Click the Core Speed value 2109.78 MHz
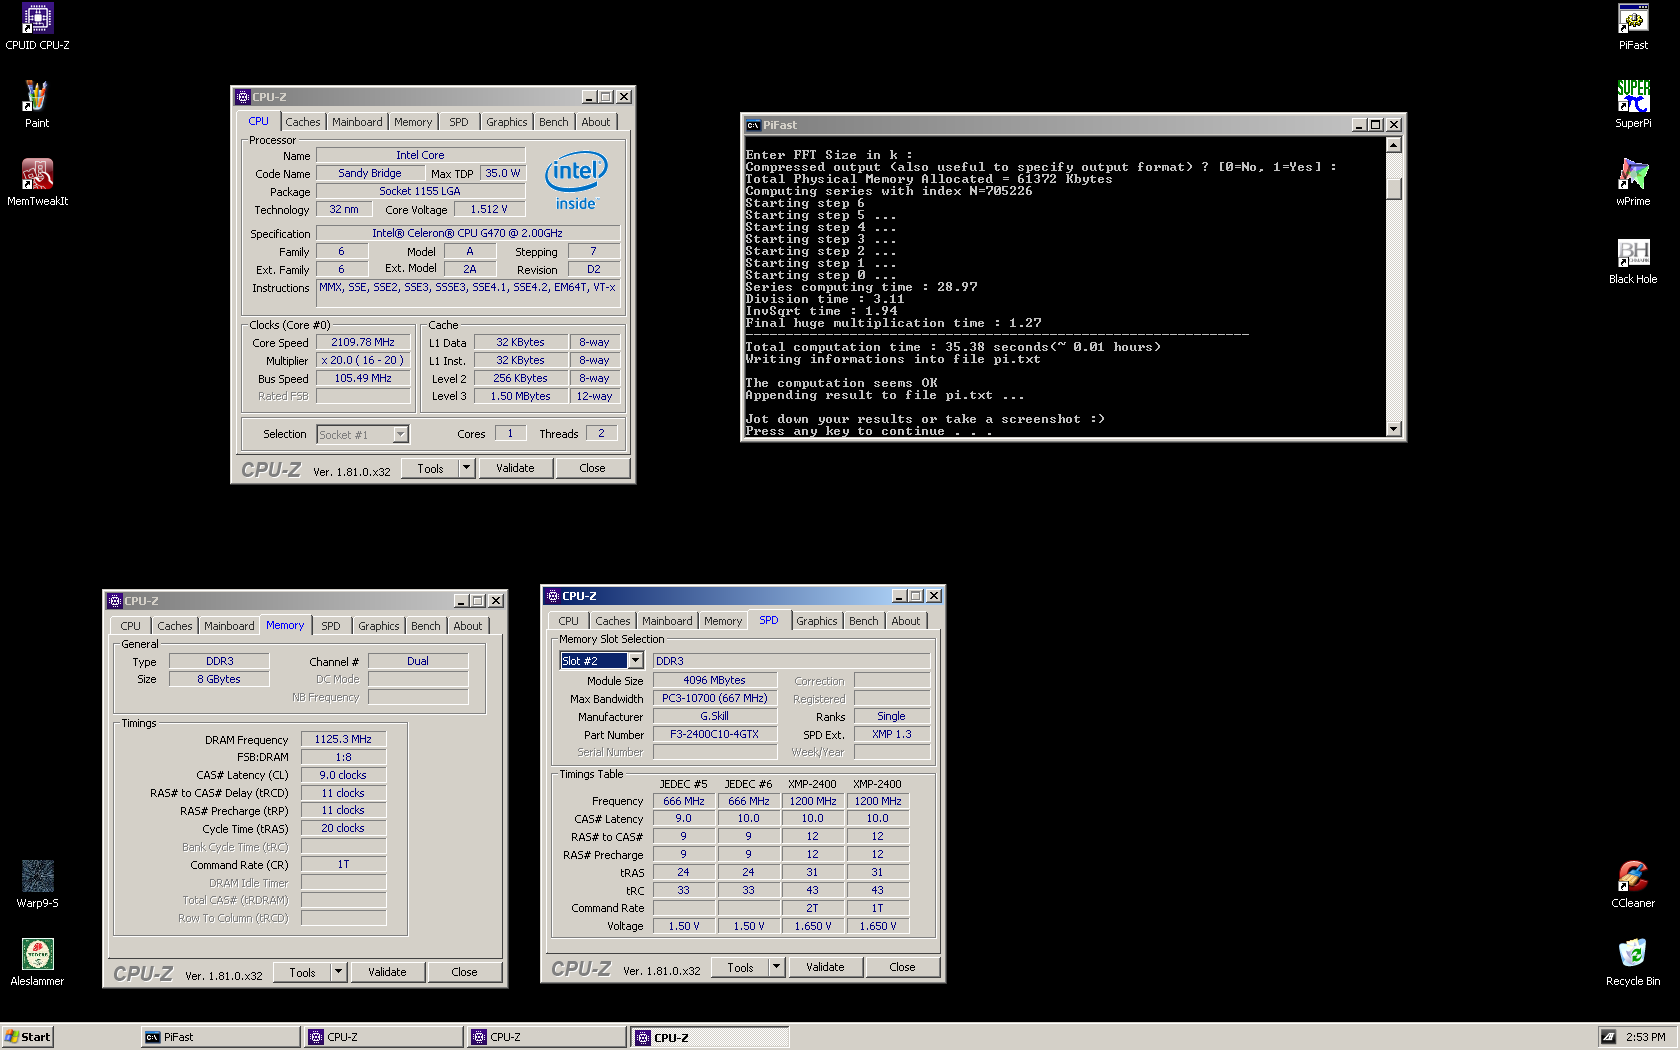The width and height of the screenshot is (1680, 1050). pos(363,342)
